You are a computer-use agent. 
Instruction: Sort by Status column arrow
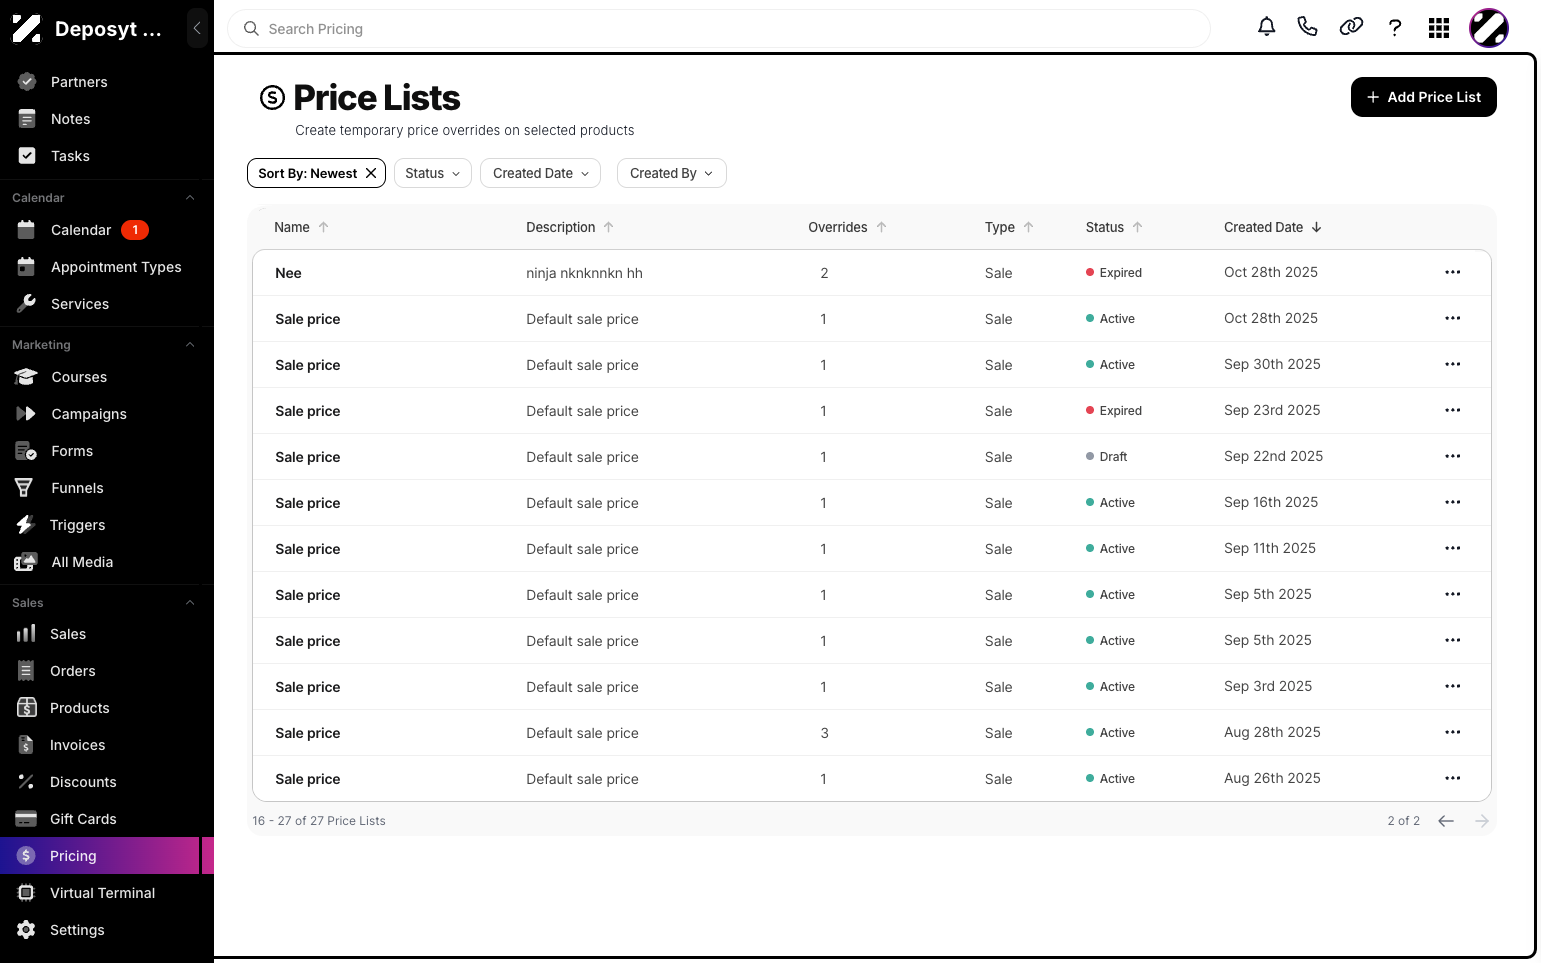point(1137,227)
